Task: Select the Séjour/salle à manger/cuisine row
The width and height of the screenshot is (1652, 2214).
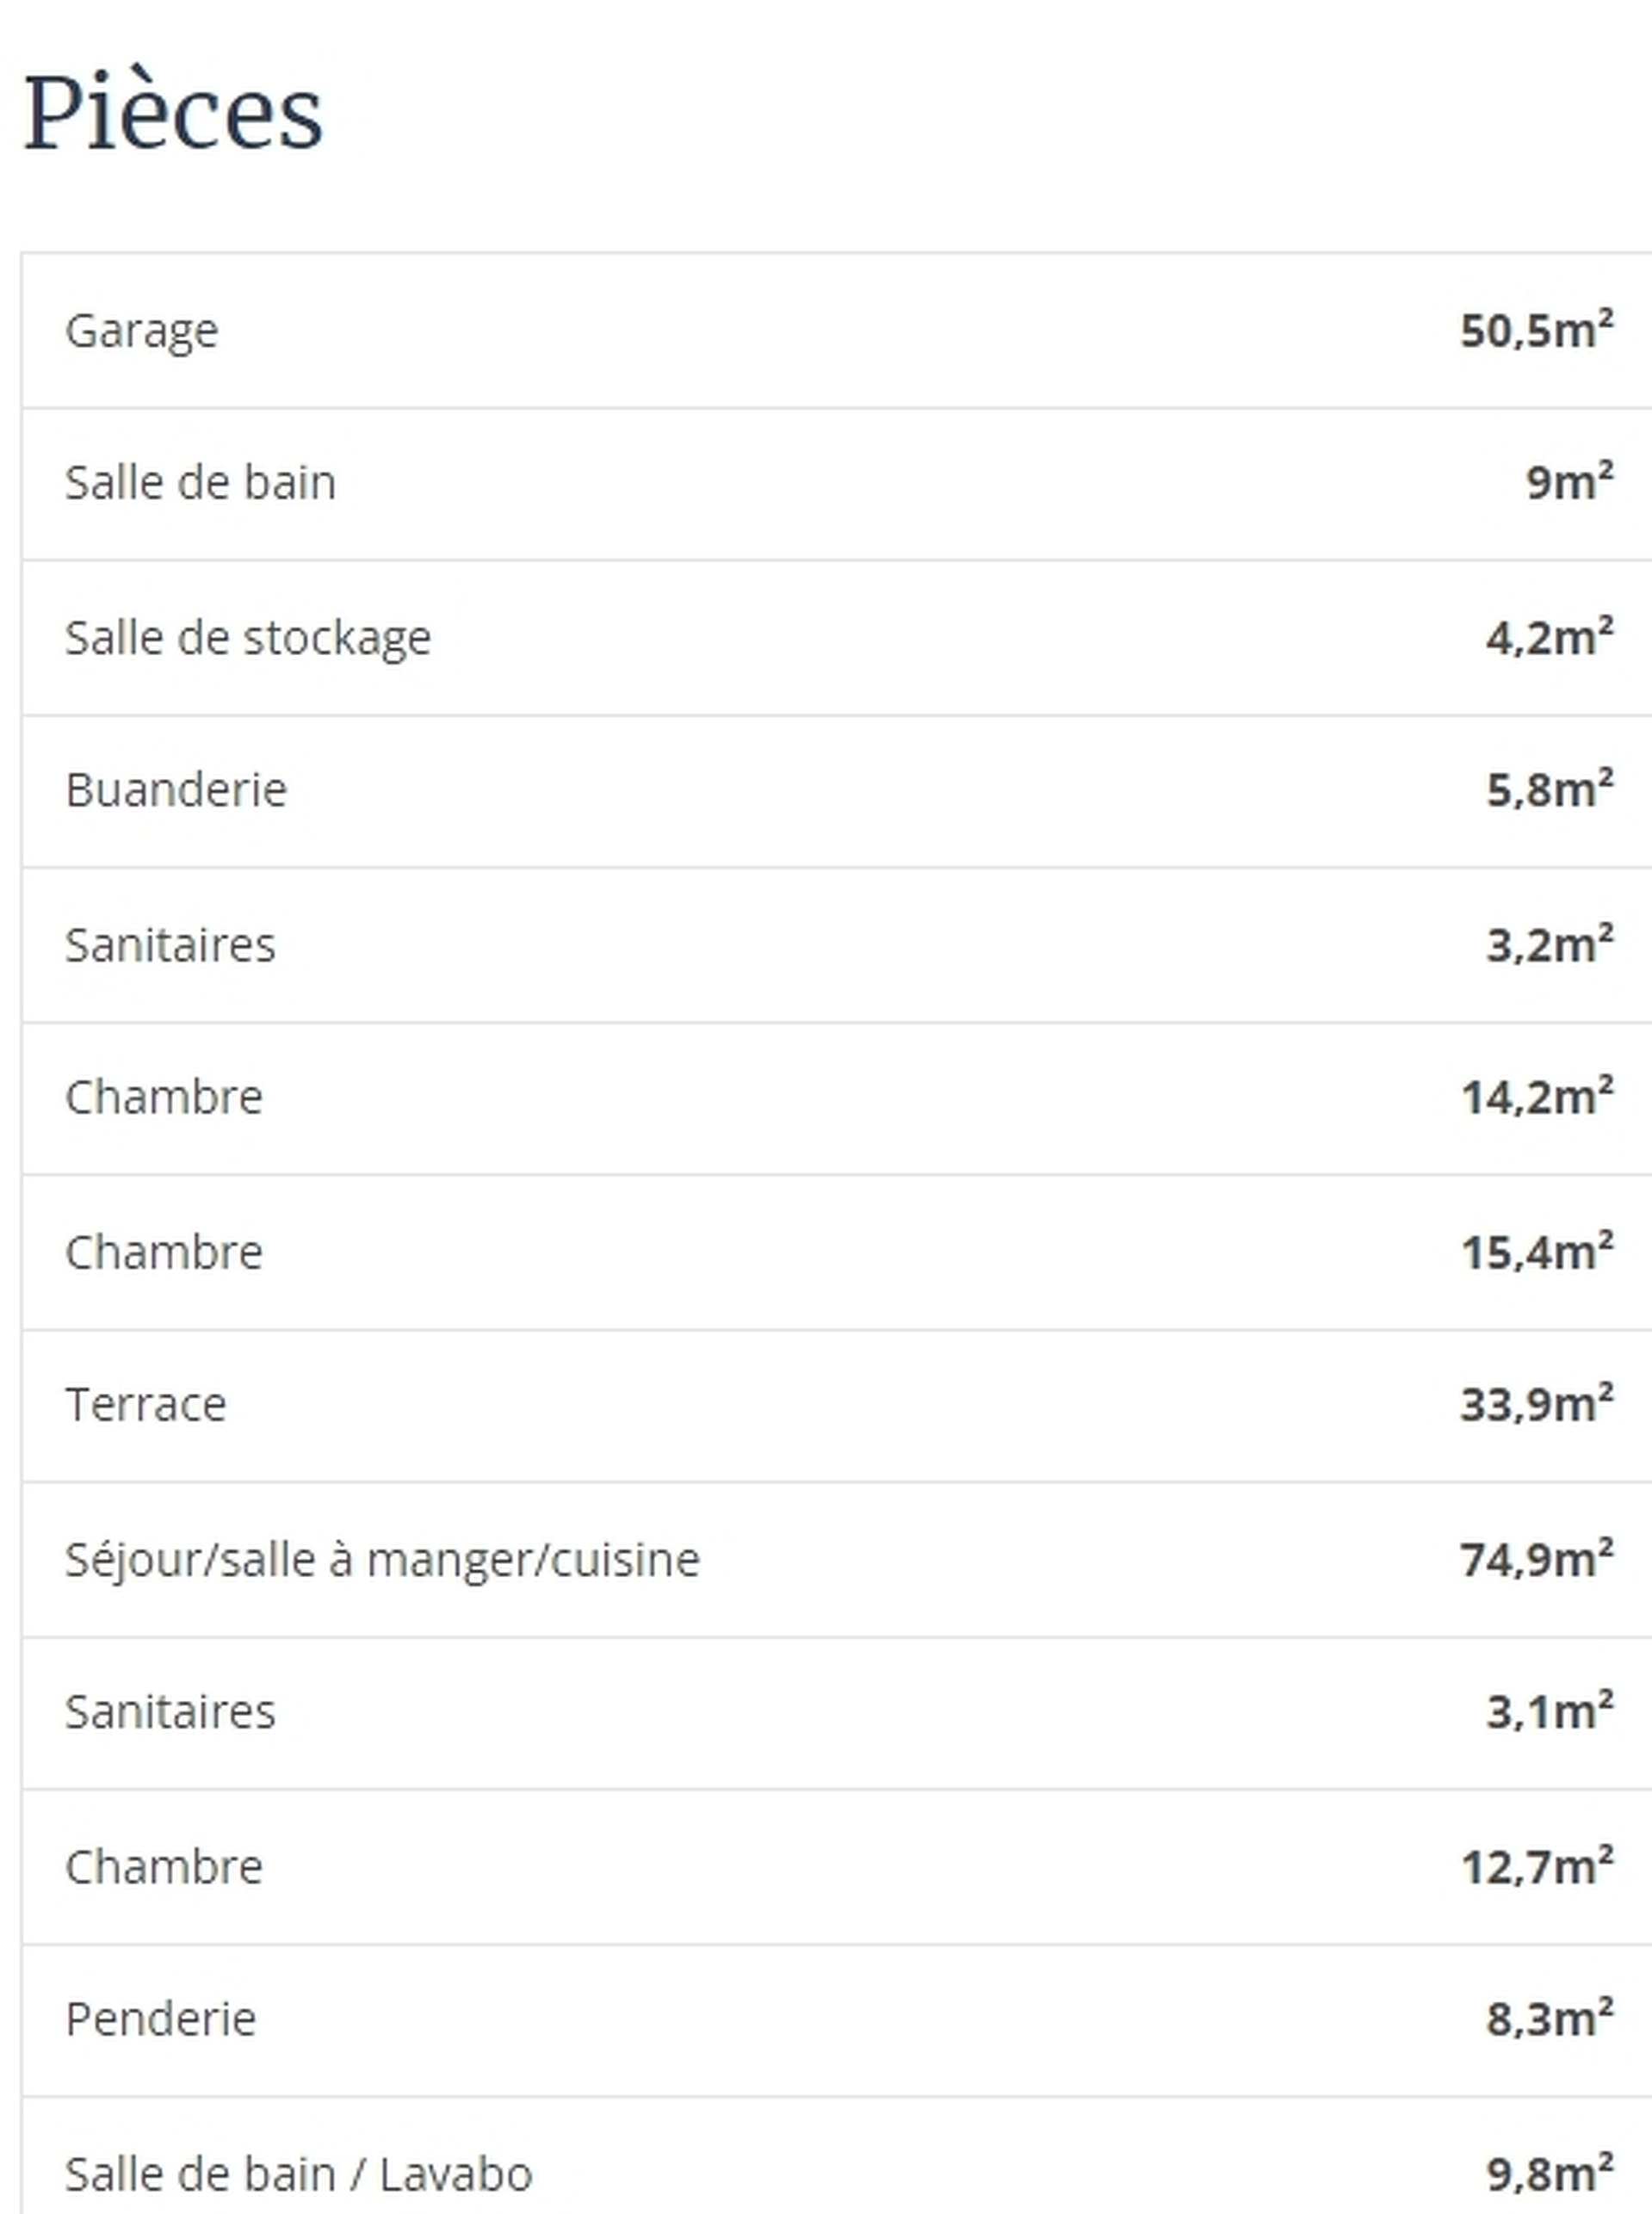Action: [837, 1560]
